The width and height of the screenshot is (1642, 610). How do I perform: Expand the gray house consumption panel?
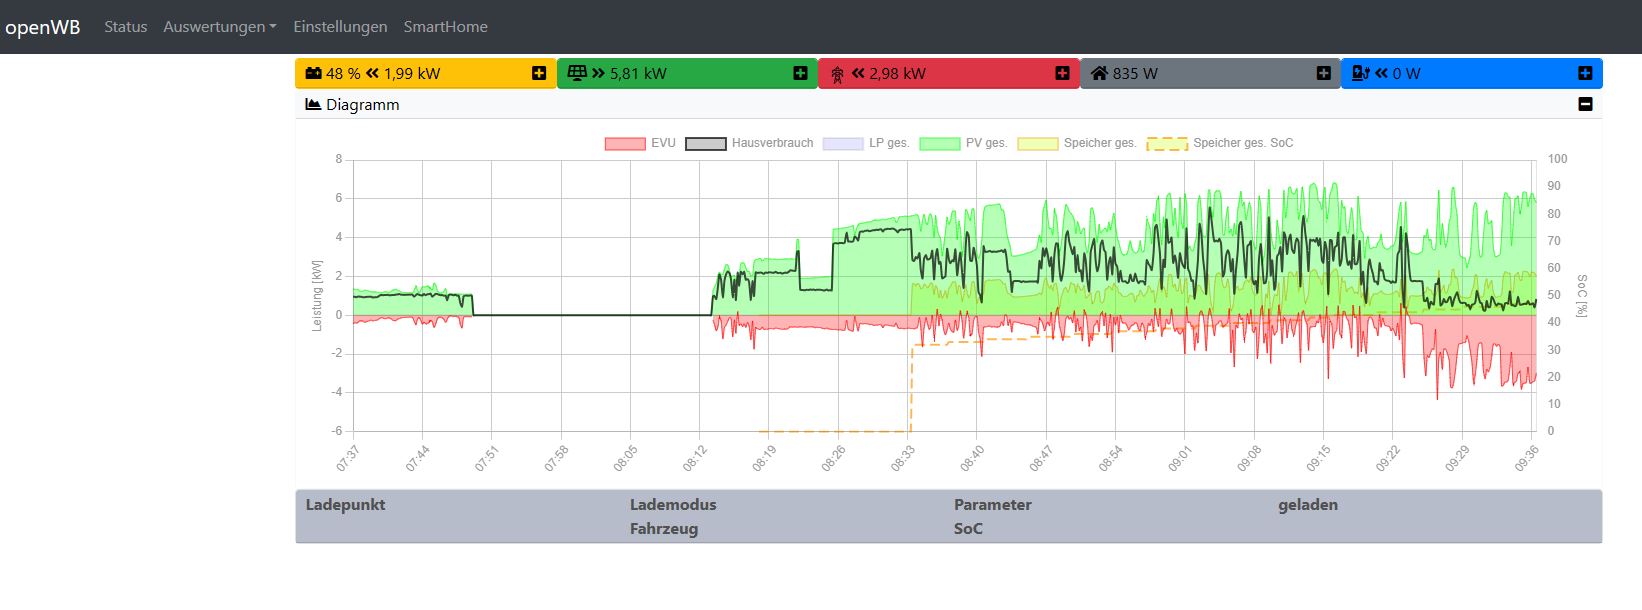[x=1323, y=73]
